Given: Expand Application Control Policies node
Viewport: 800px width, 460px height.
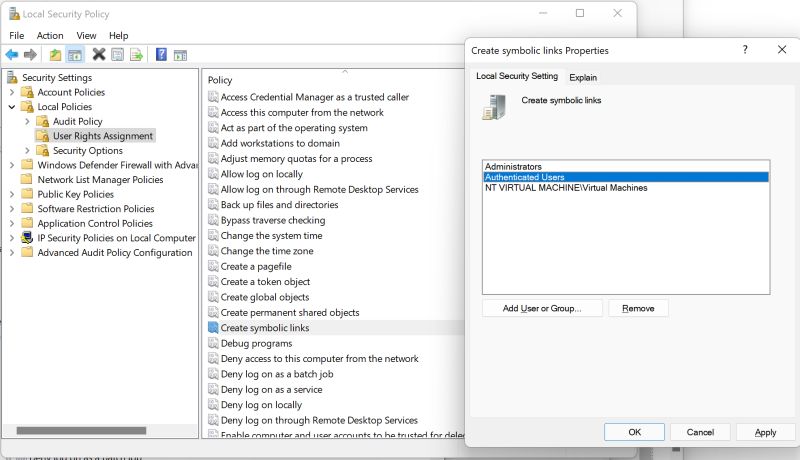Looking at the screenshot, I should (x=12, y=223).
